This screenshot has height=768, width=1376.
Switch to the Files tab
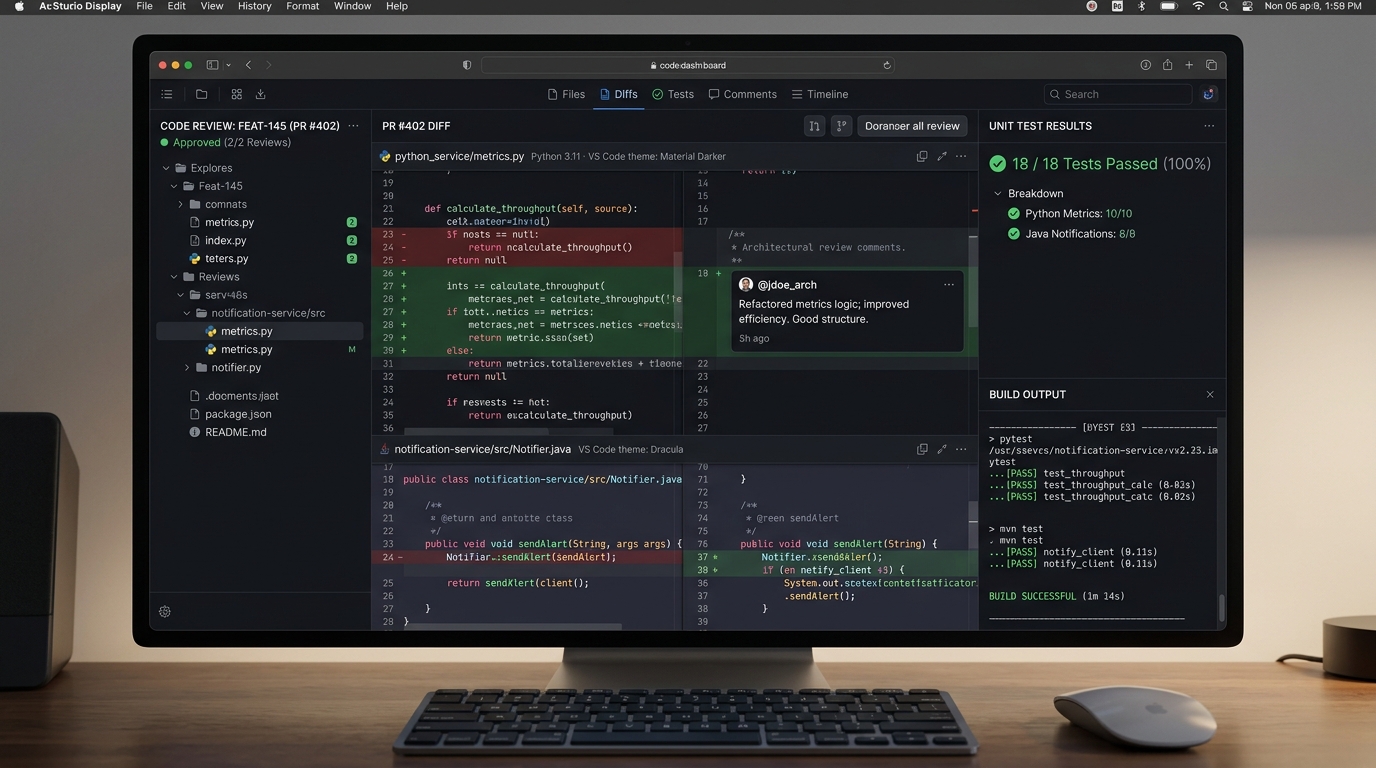(x=566, y=94)
